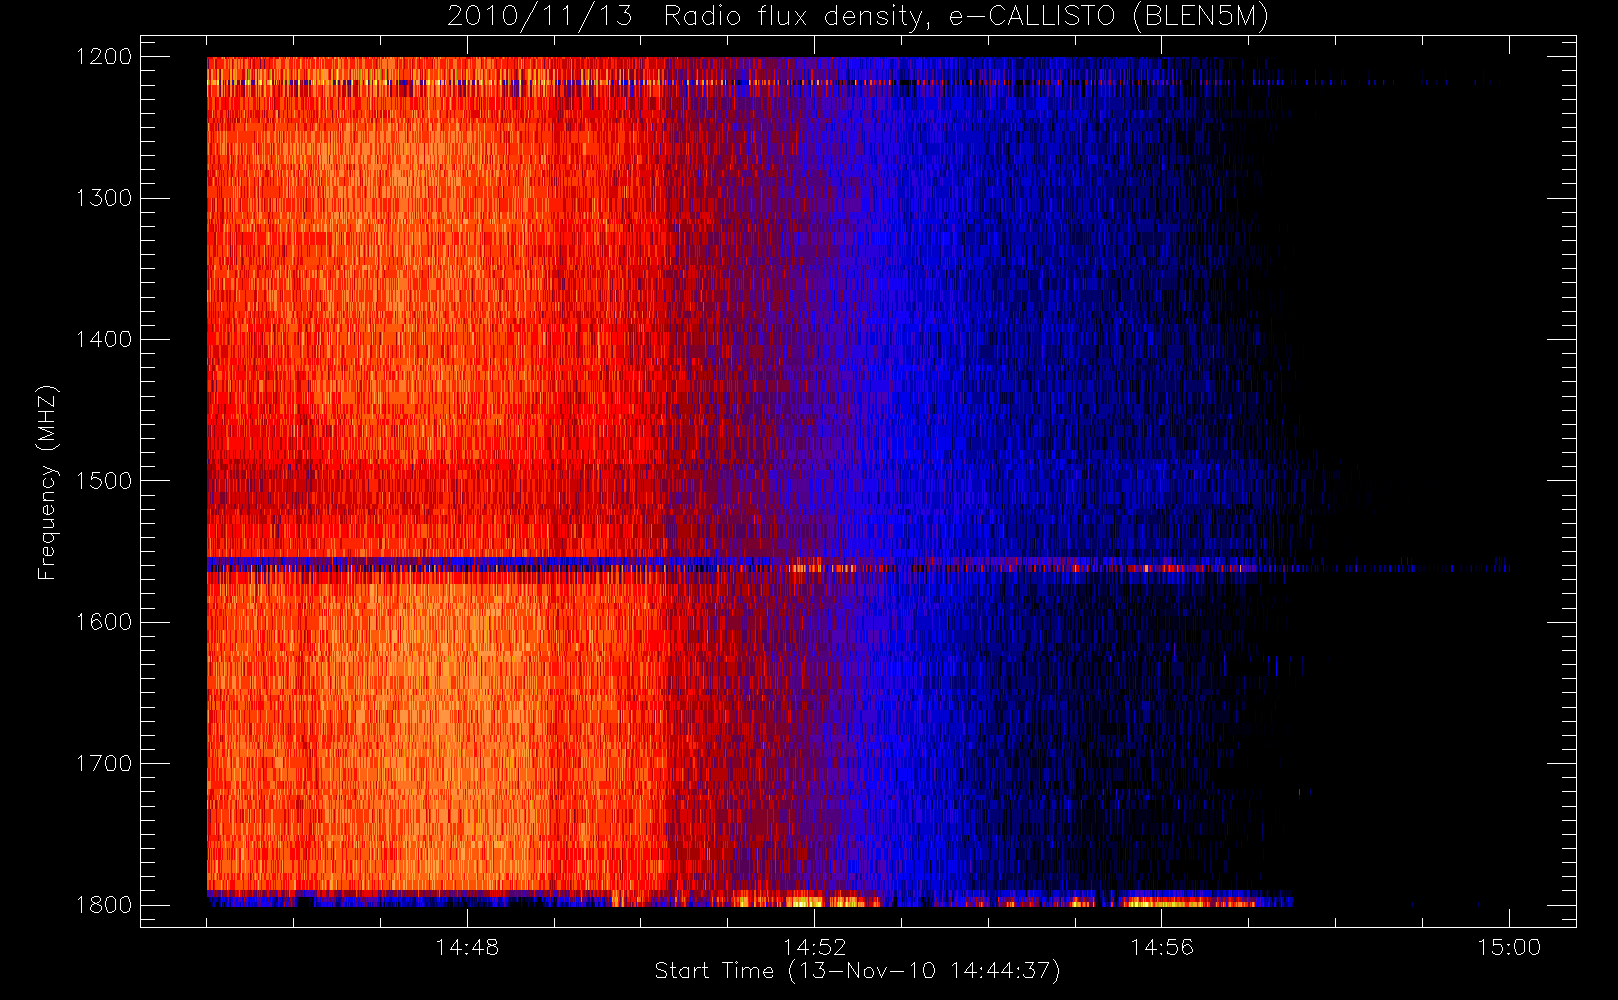Click the 14:48 time tick label
Viewport: 1618px width, 1000px height.
[x=467, y=947]
